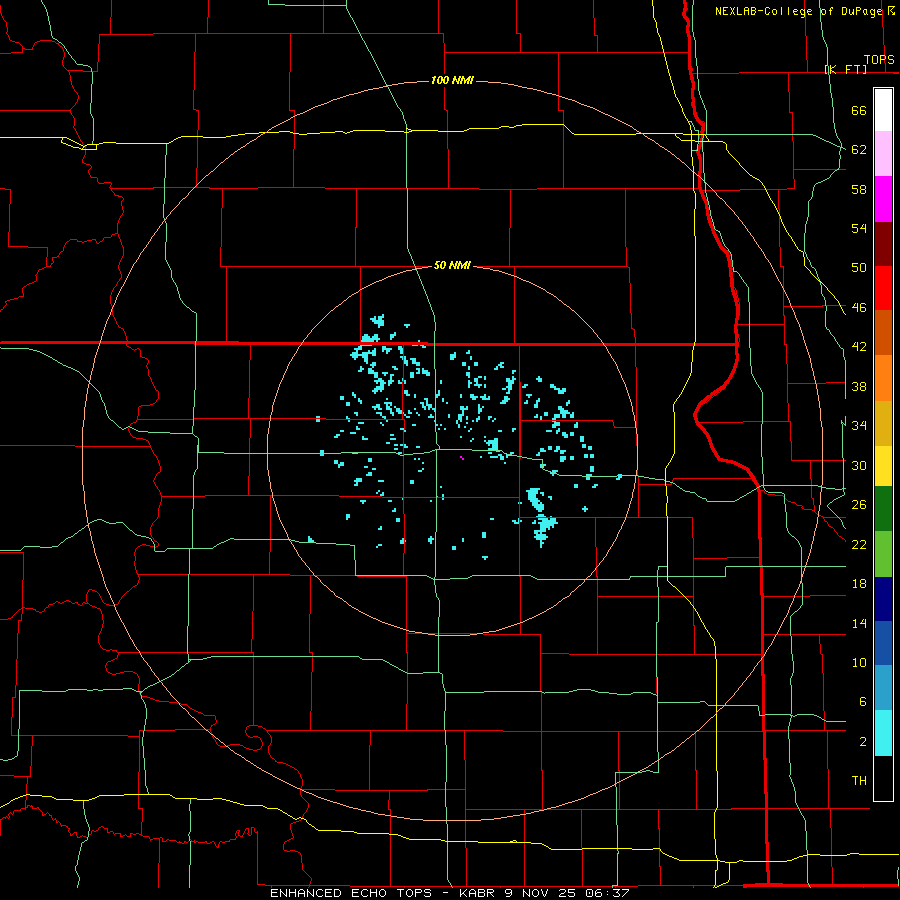
Task: Click the legend value 22
Action: pyautogui.click(x=859, y=544)
